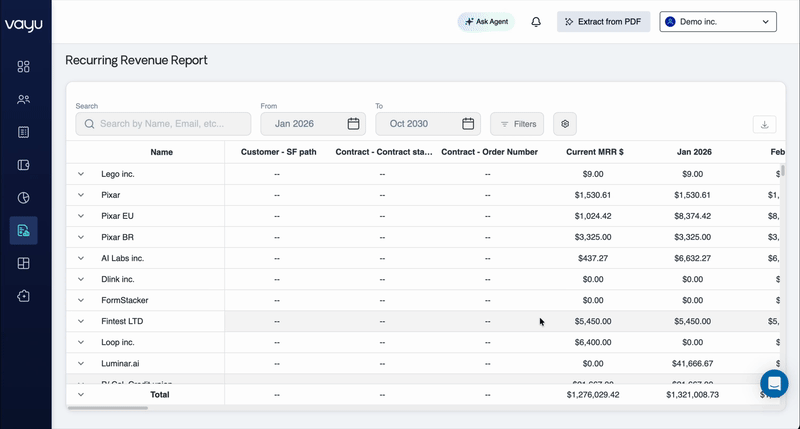
Task: Open the pie chart analytics icon in sidebar
Action: tap(23, 198)
